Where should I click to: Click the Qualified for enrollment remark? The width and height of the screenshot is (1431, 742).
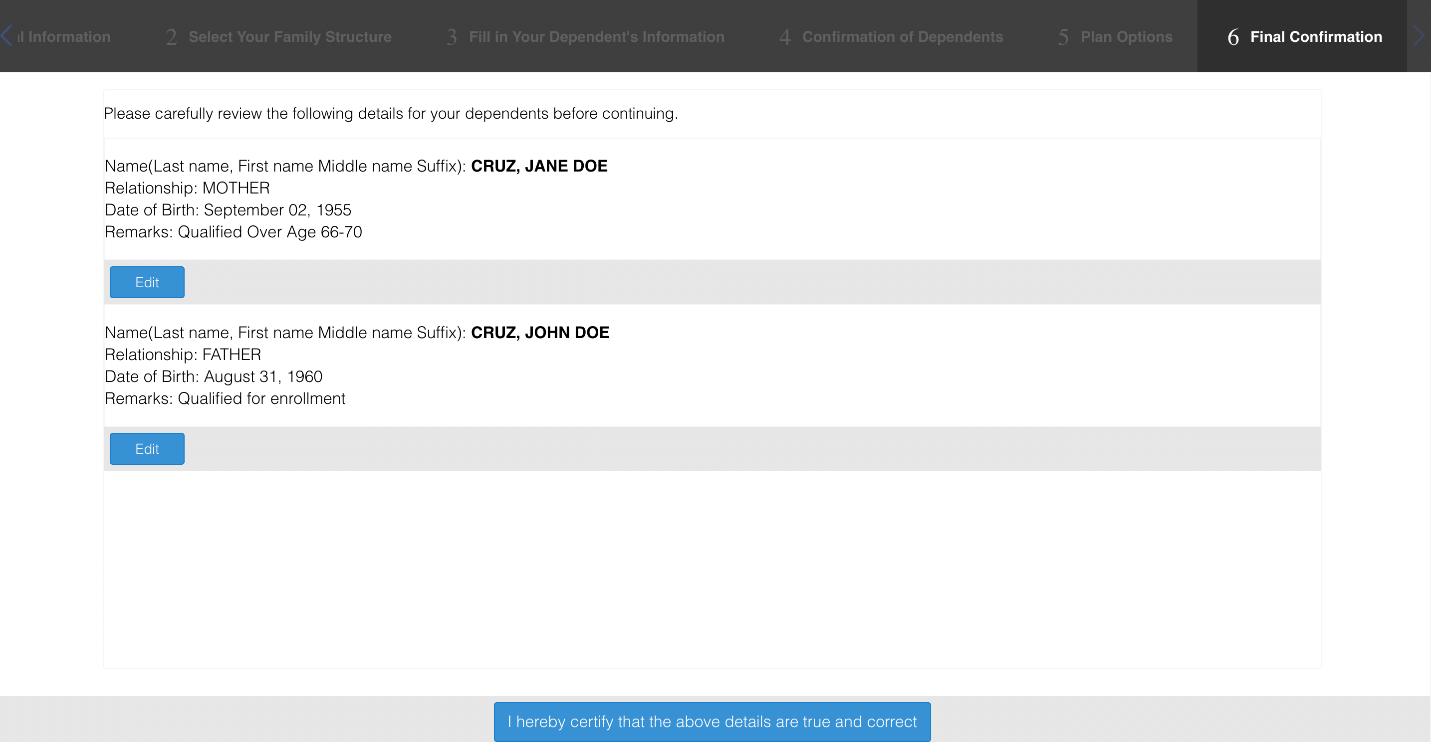[x=261, y=399]
